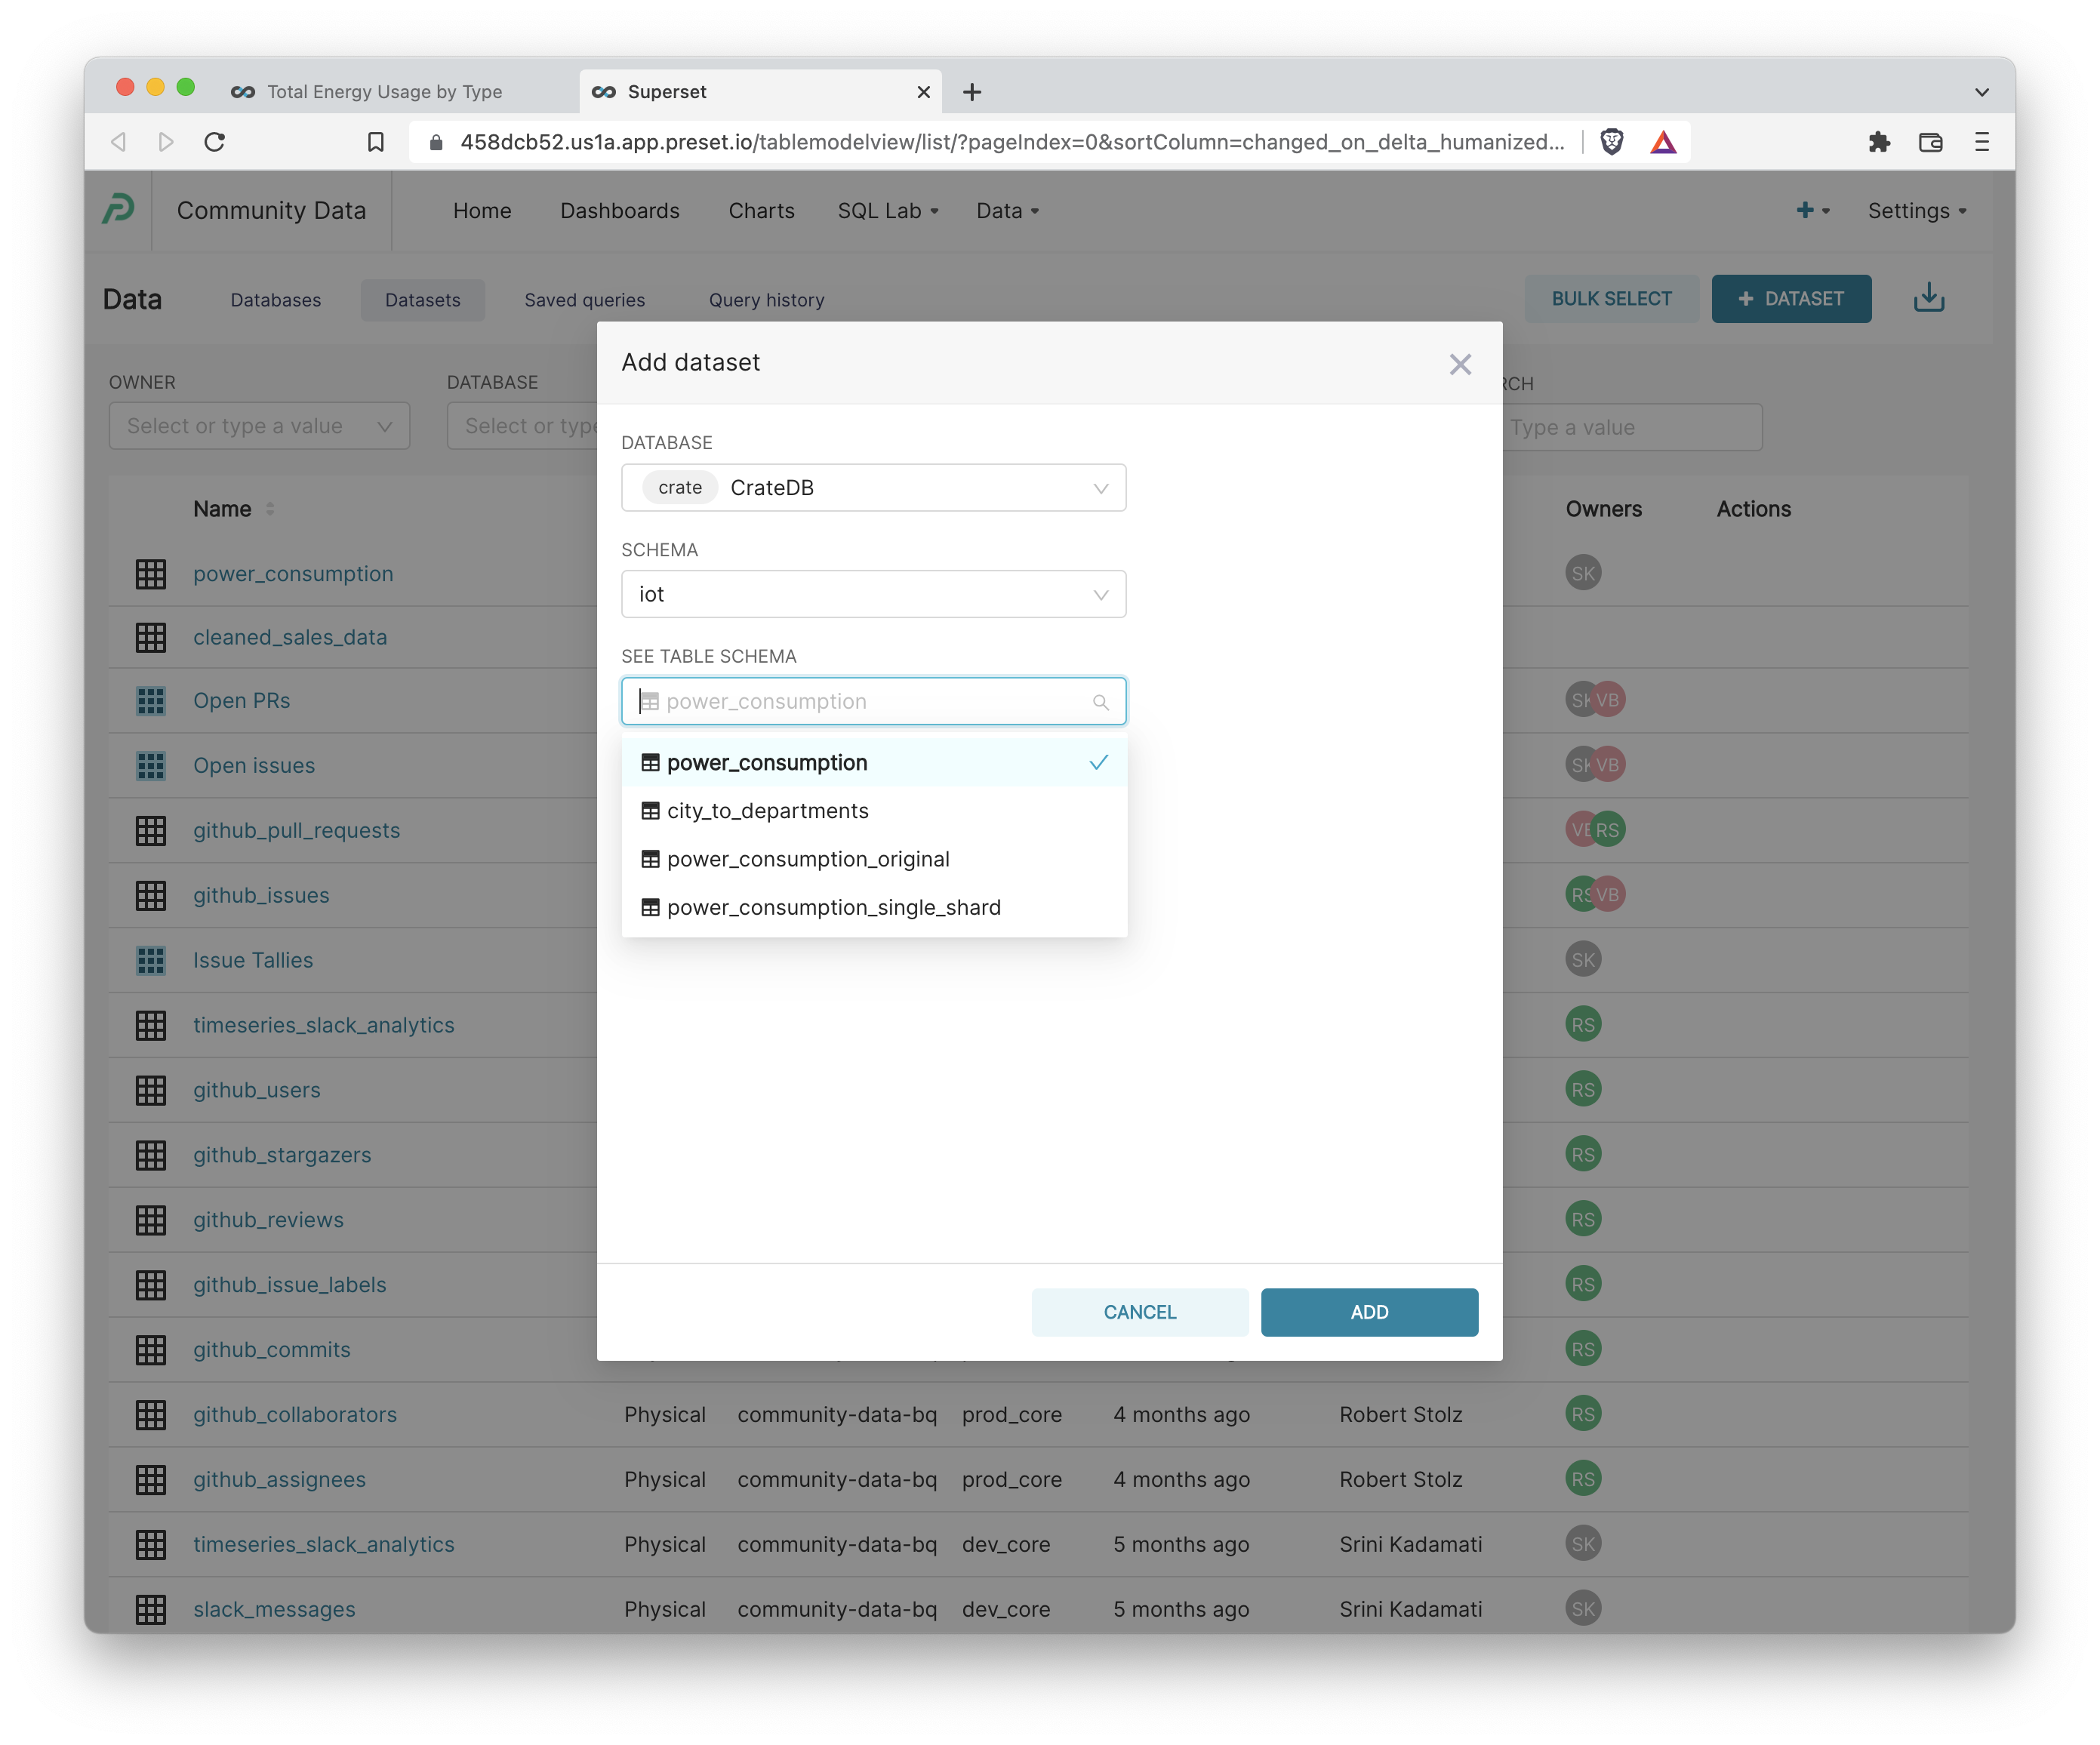Image resolution: width=2100 pixels, height=1745 pixels.
Task: Click the export datasets download icon
Action: 1928,298
